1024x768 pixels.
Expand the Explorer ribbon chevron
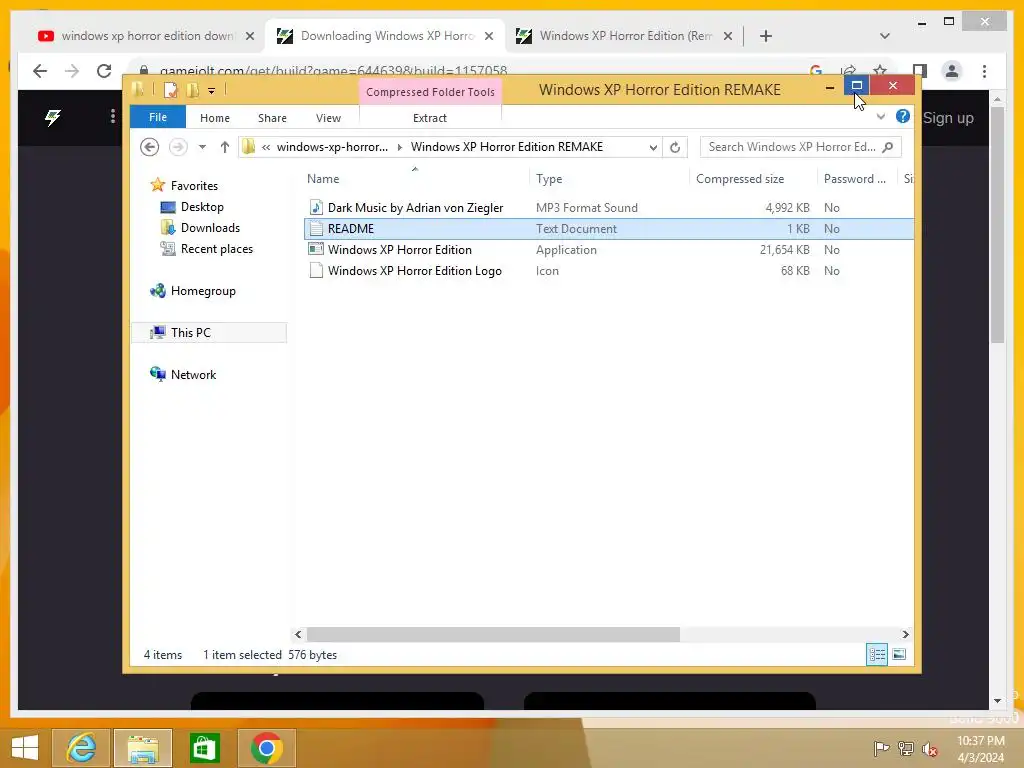880,117
